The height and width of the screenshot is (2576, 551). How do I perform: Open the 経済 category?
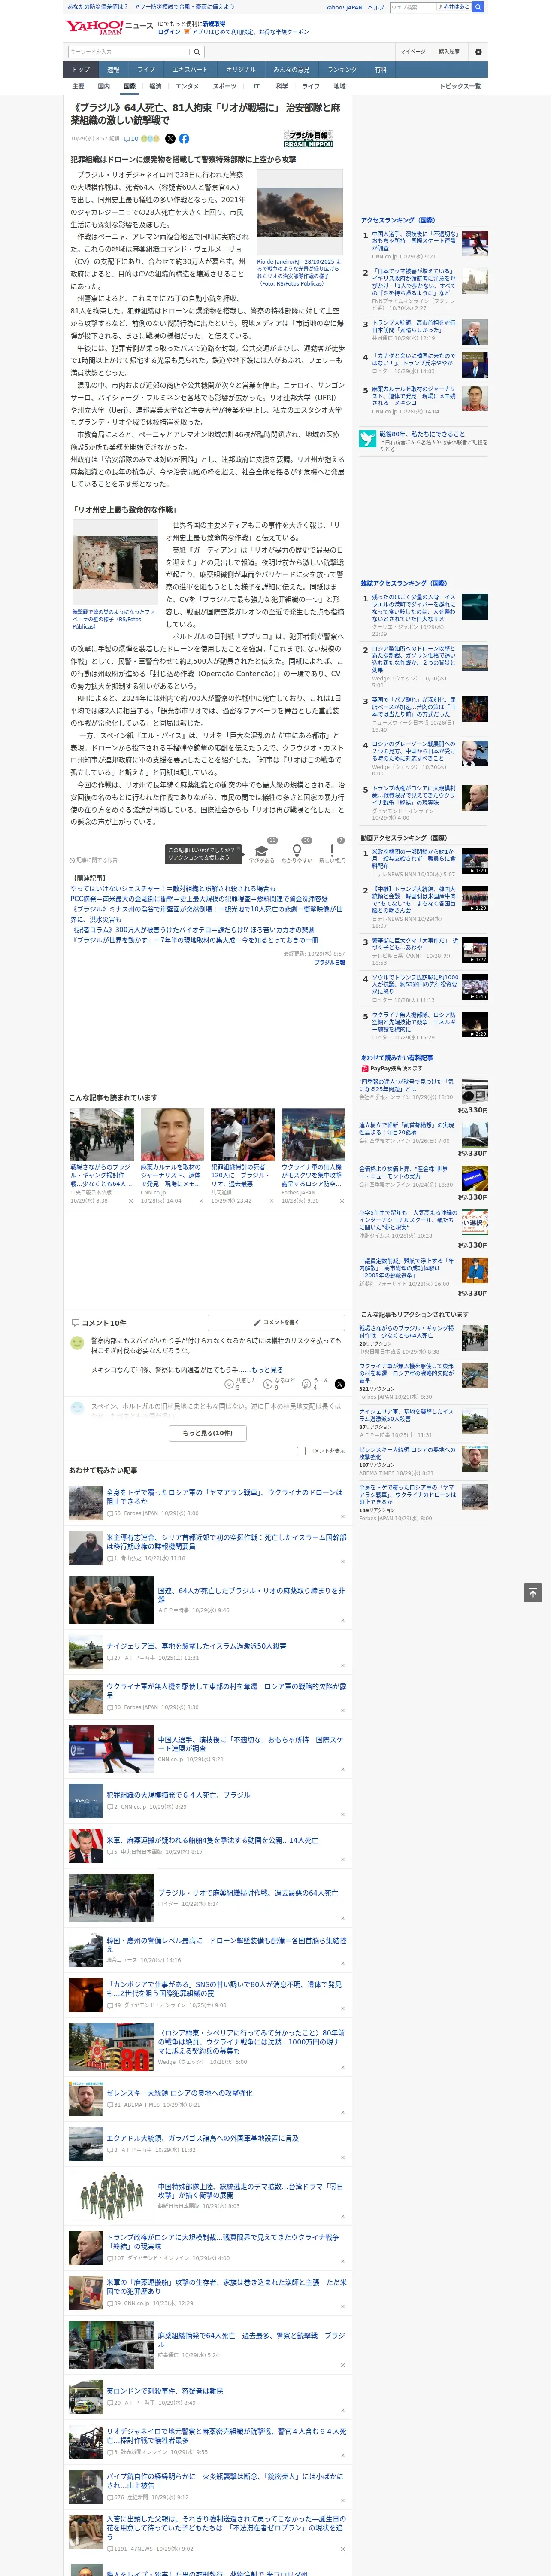(x=155, y=86)
